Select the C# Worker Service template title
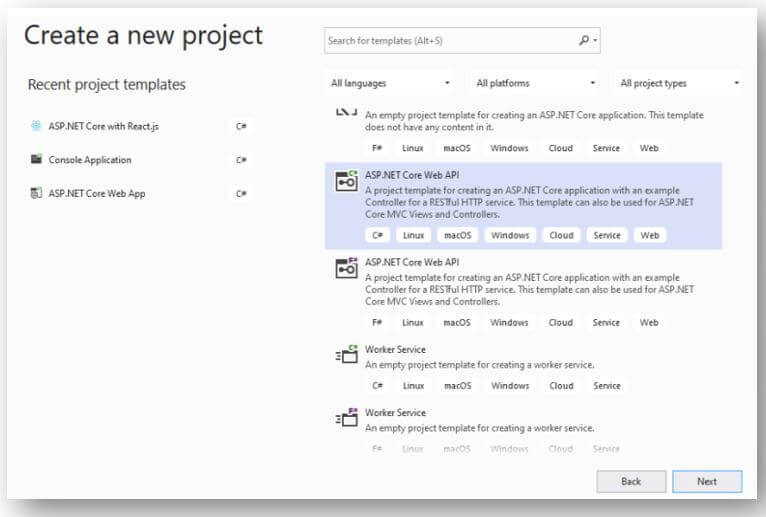766x517 pixels. 395,349
